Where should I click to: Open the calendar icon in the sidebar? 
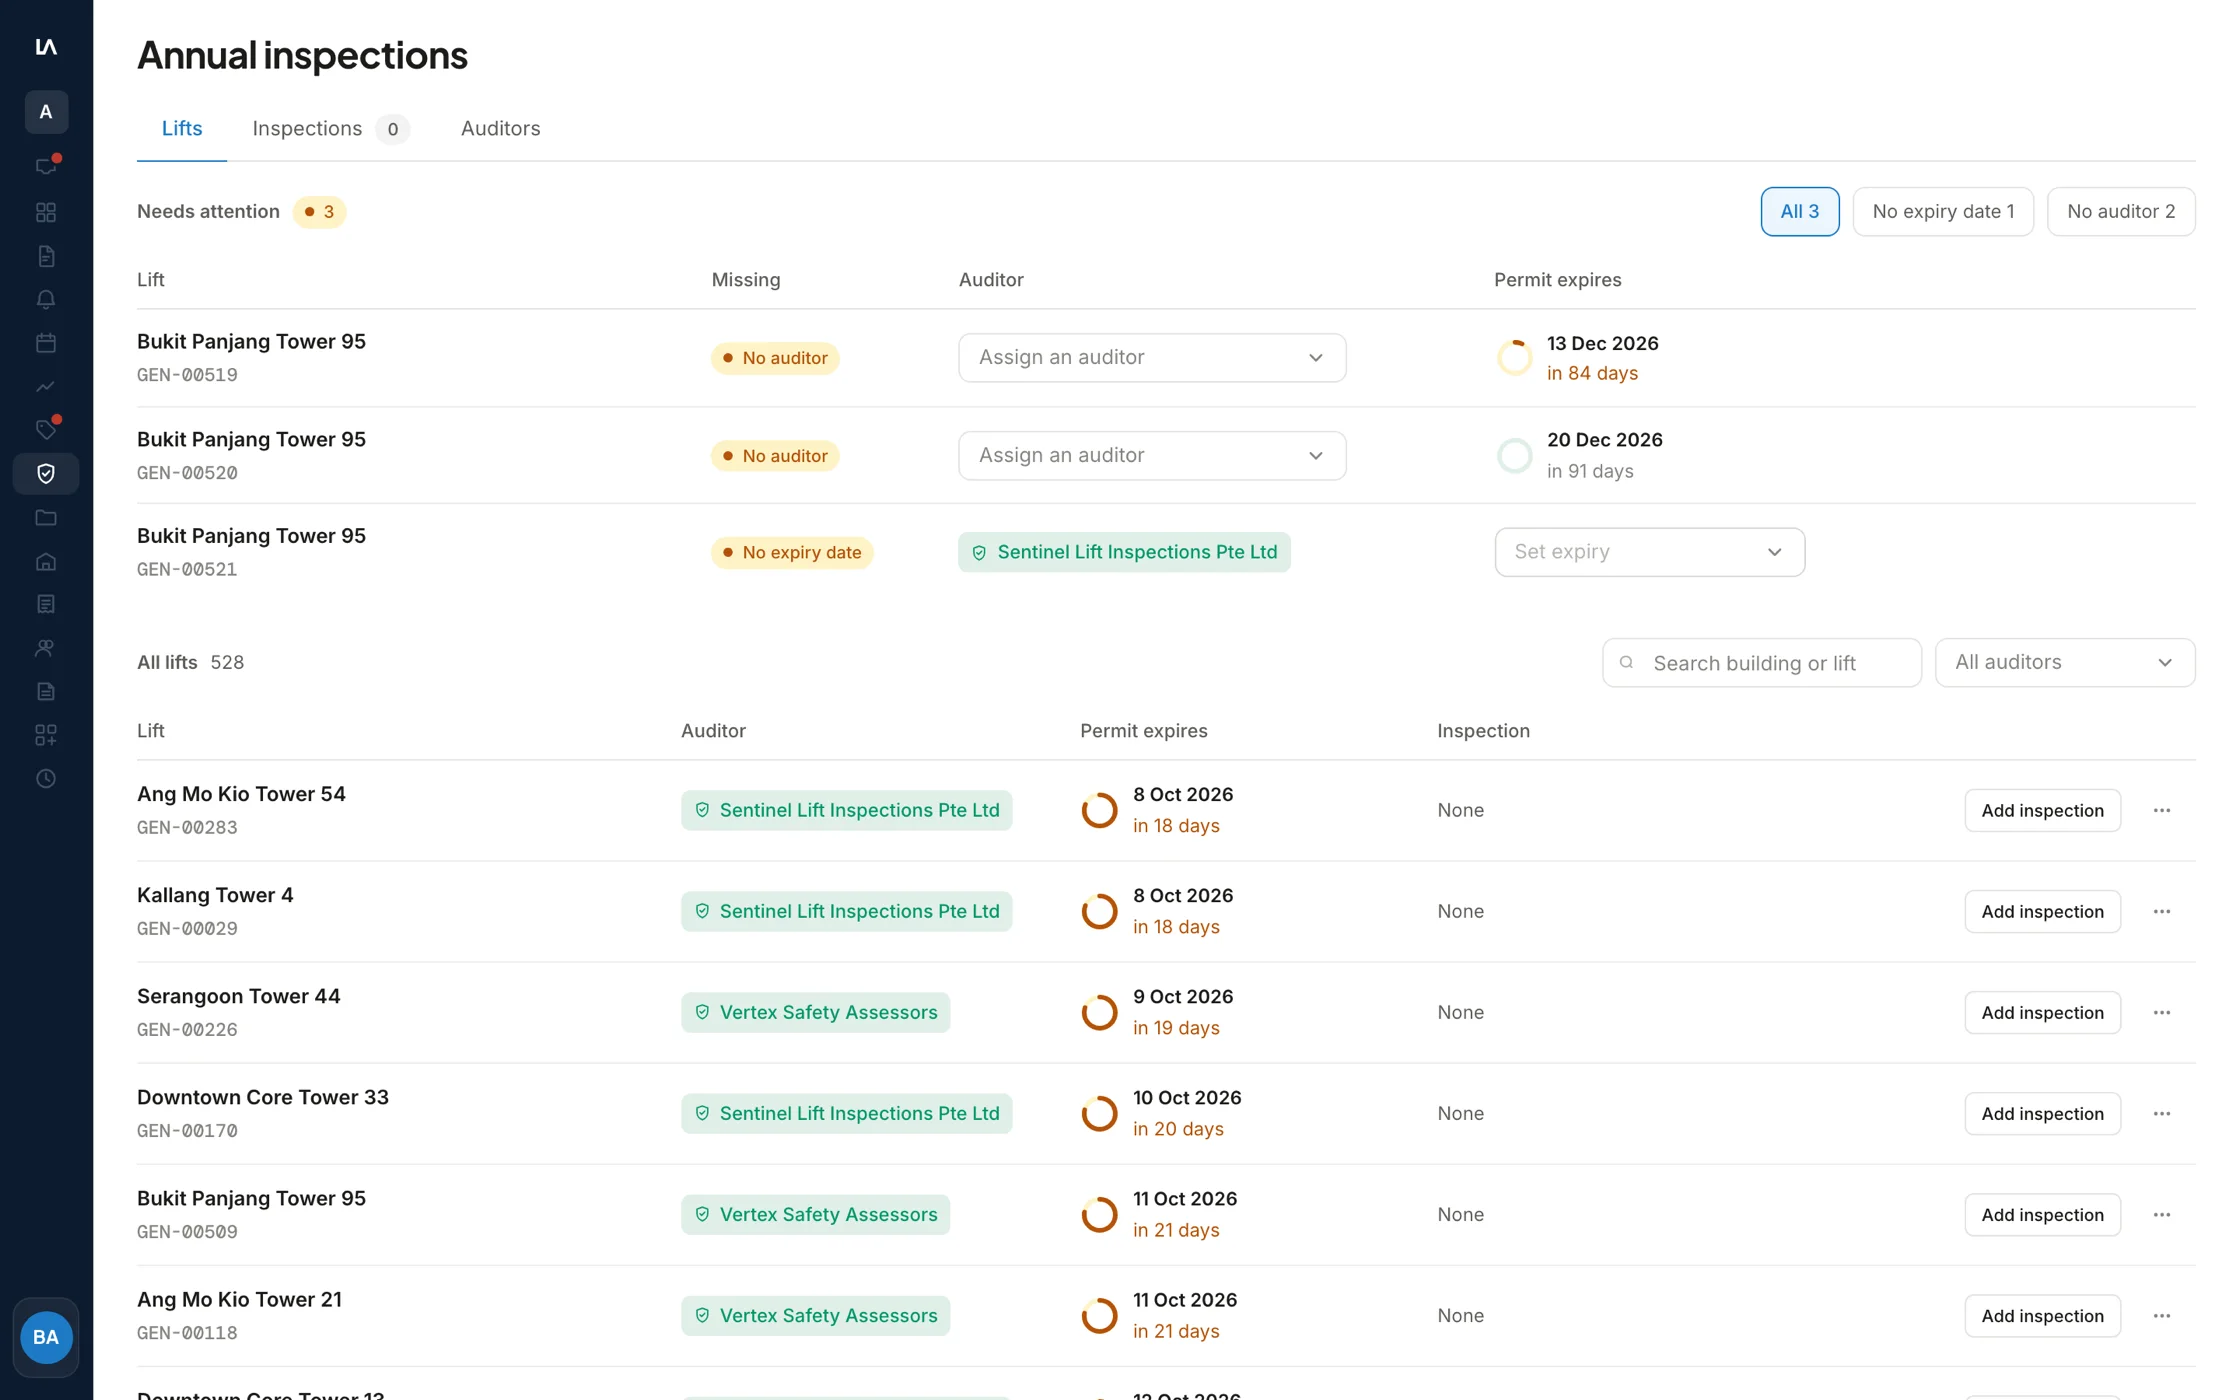[46, 343]
